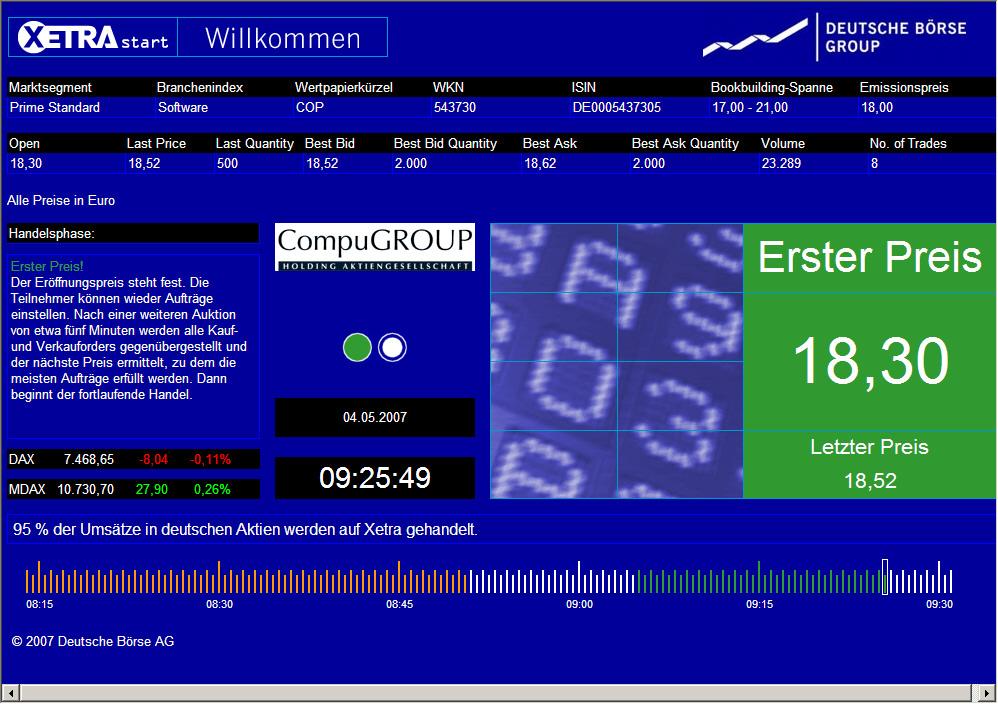Click the Handelsphase label
This screenshot has width=998, height=704.
[x=133, y=232]
